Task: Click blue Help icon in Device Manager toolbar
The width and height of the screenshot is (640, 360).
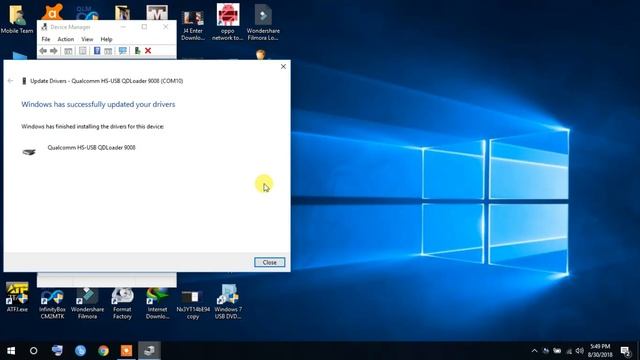Action: click(x=97, y=51)
